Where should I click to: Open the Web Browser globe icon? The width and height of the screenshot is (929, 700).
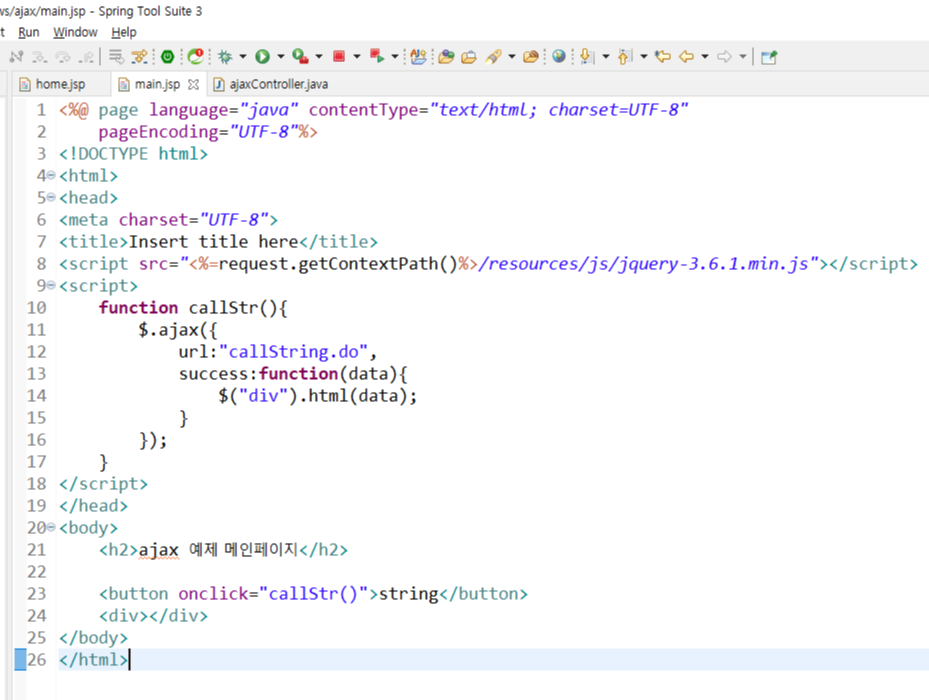coord(559,57)
